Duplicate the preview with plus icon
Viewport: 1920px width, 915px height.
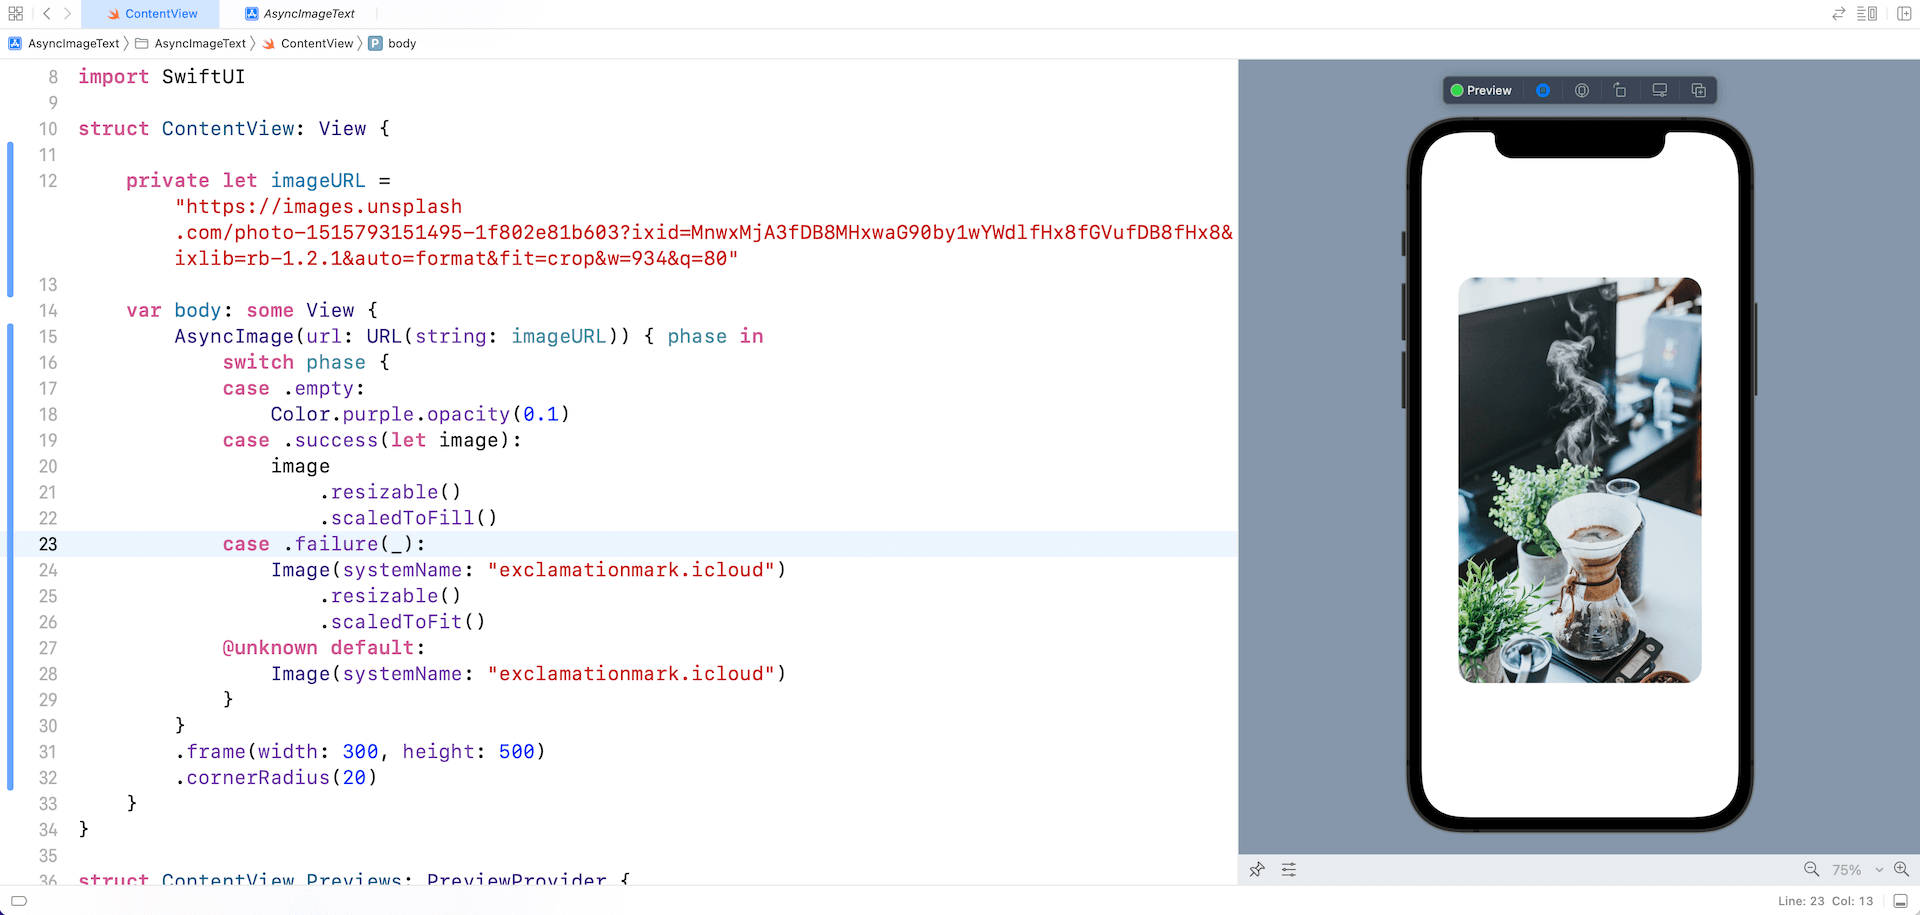(1698, 90)
